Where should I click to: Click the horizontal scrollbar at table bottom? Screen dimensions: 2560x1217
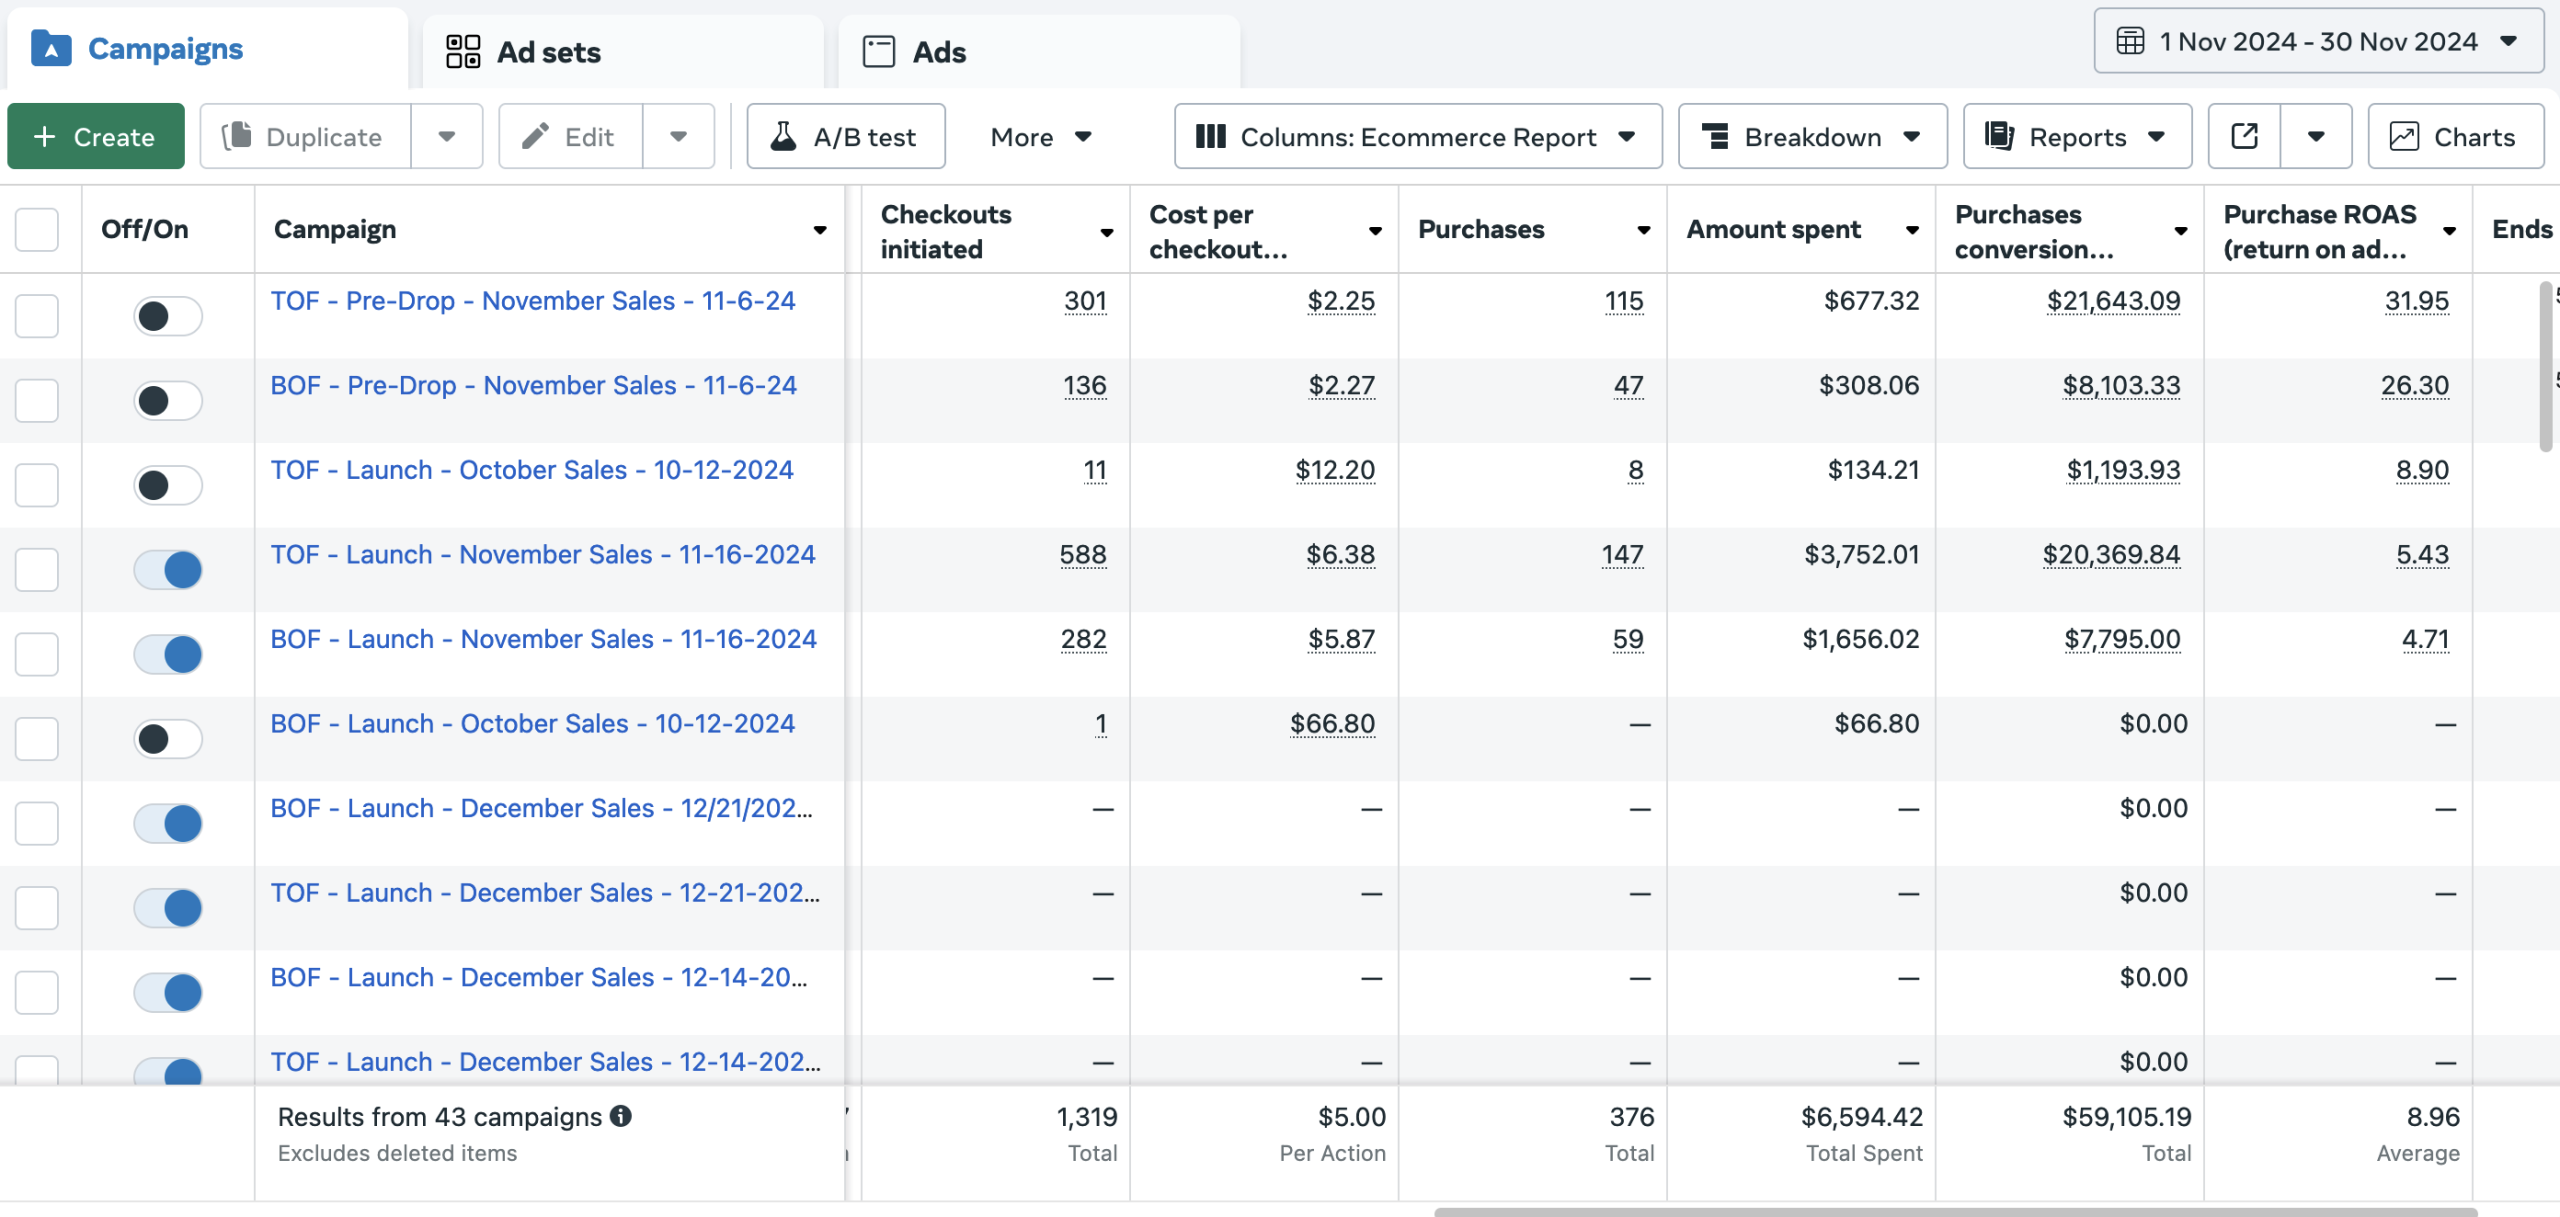pyautogui.click(x=1954, y=1211)
